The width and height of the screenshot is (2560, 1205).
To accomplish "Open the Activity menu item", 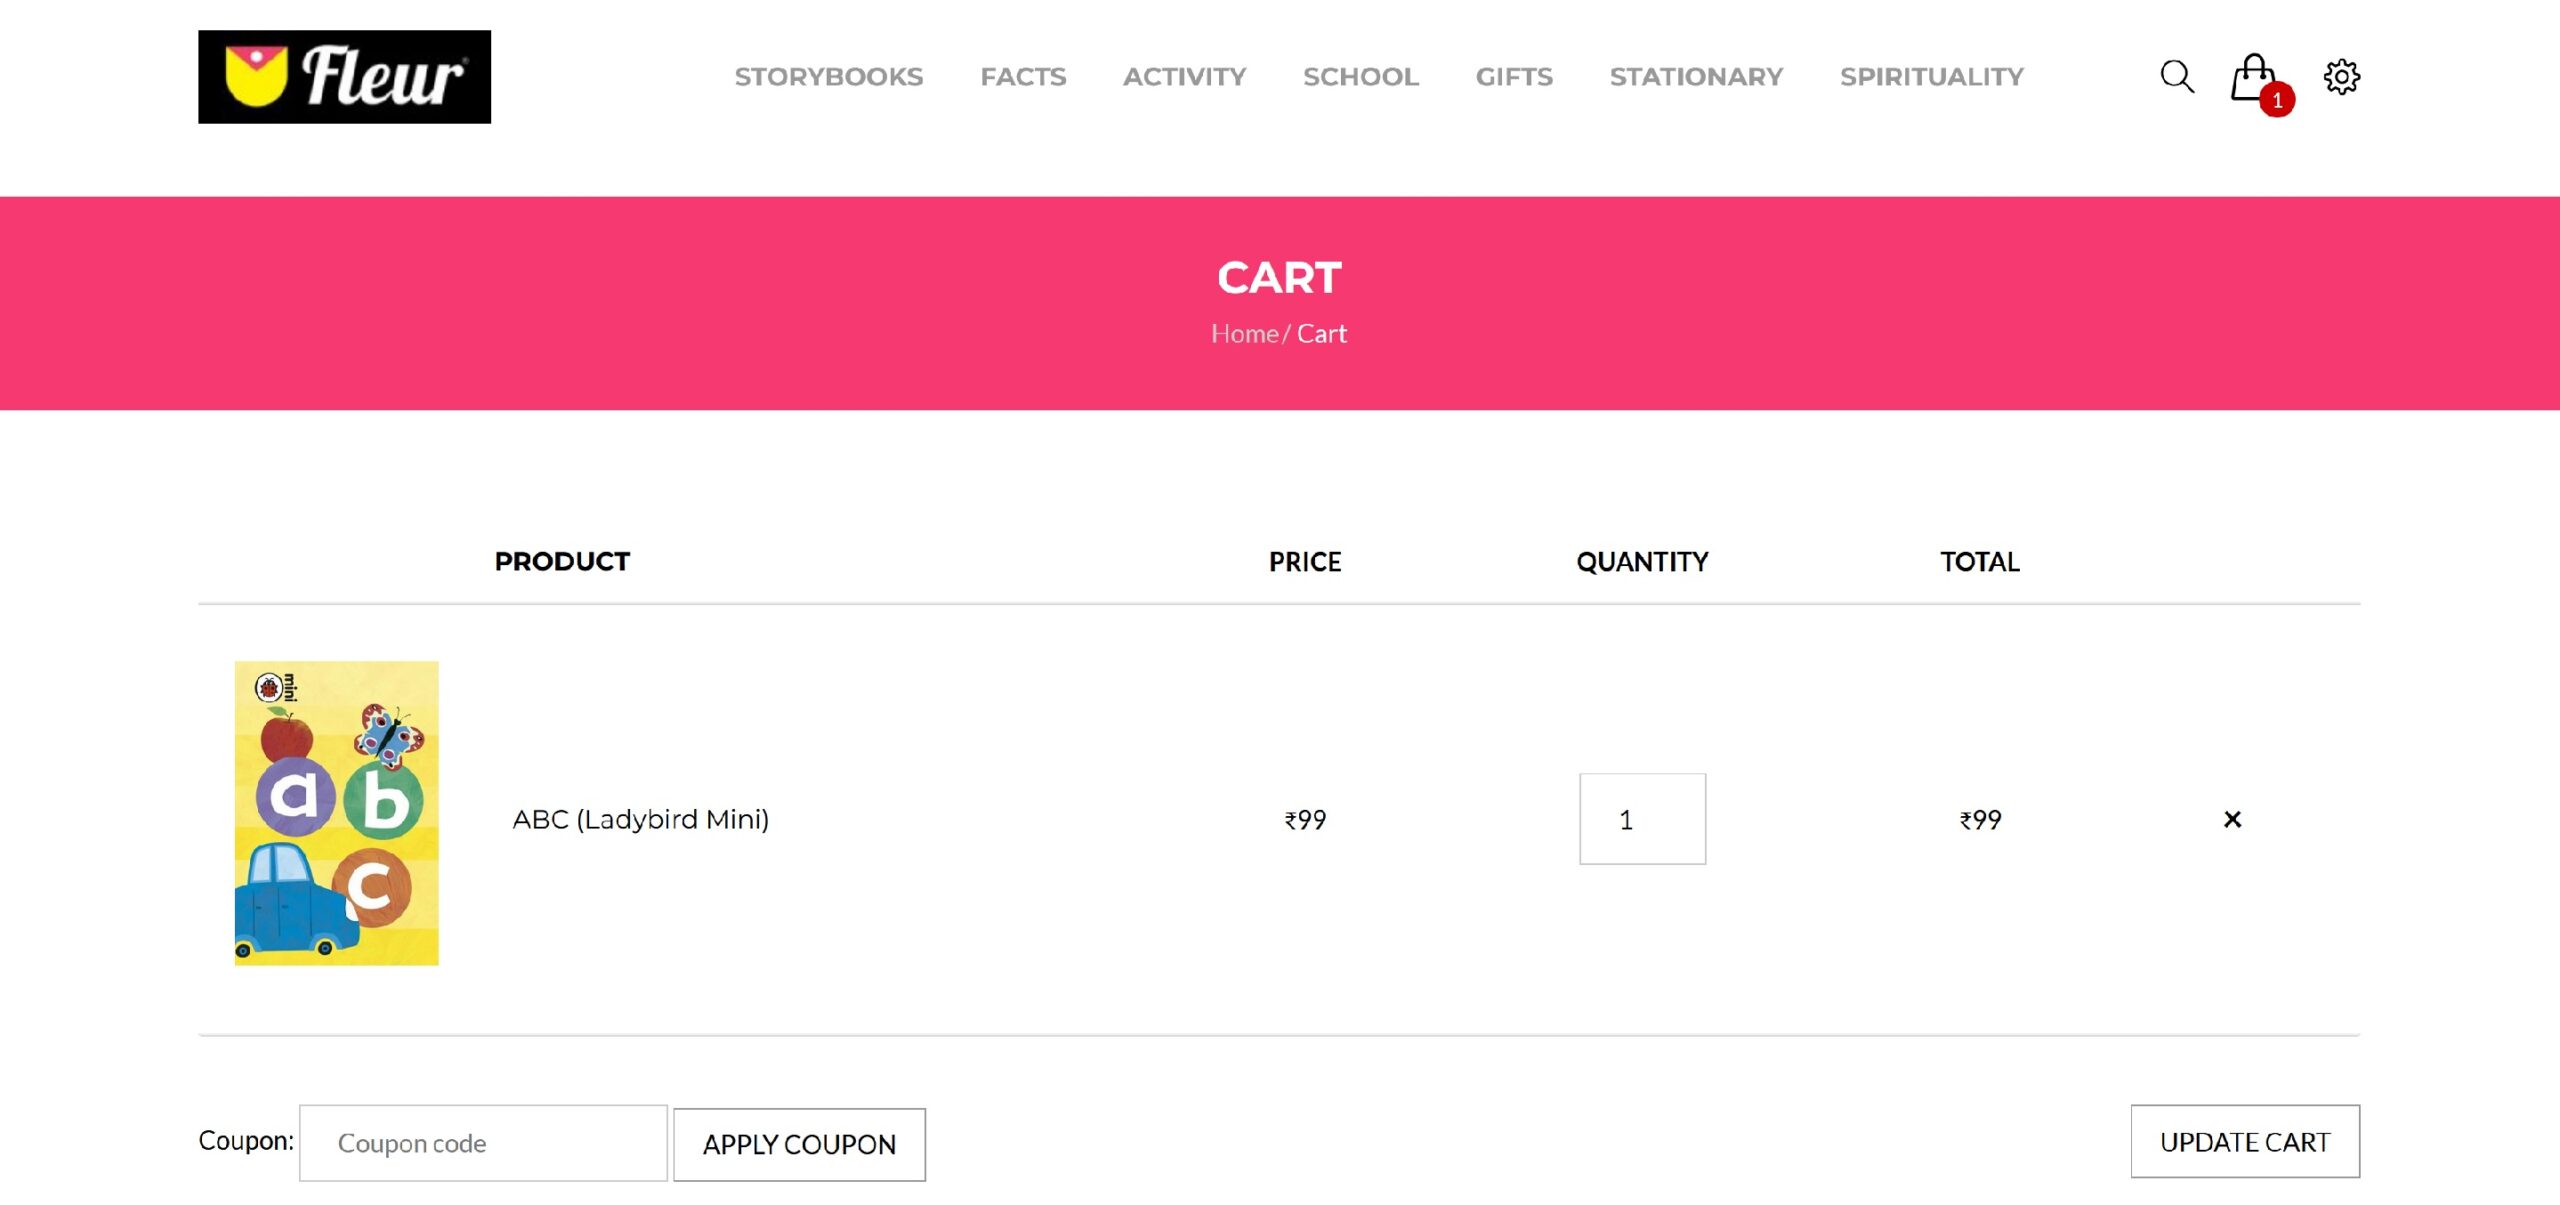I will (x=1184, y=77).
